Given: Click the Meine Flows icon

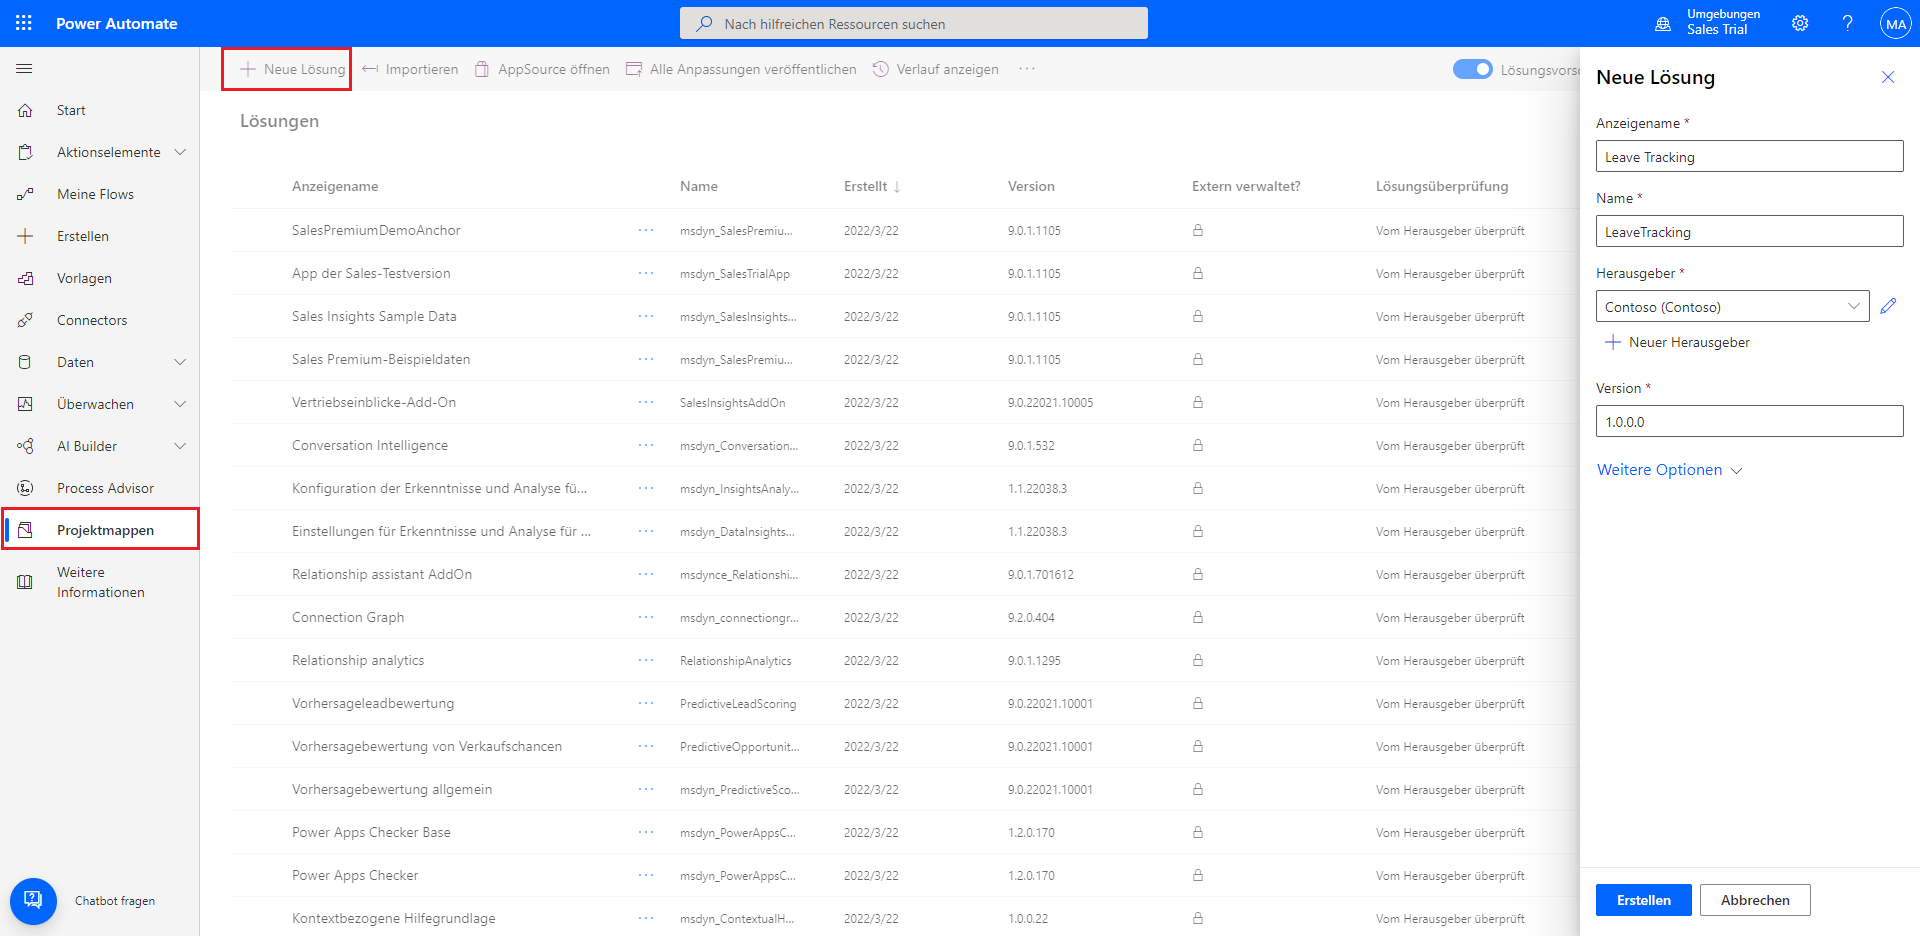Looking at the screenshot, I should 26,194.
